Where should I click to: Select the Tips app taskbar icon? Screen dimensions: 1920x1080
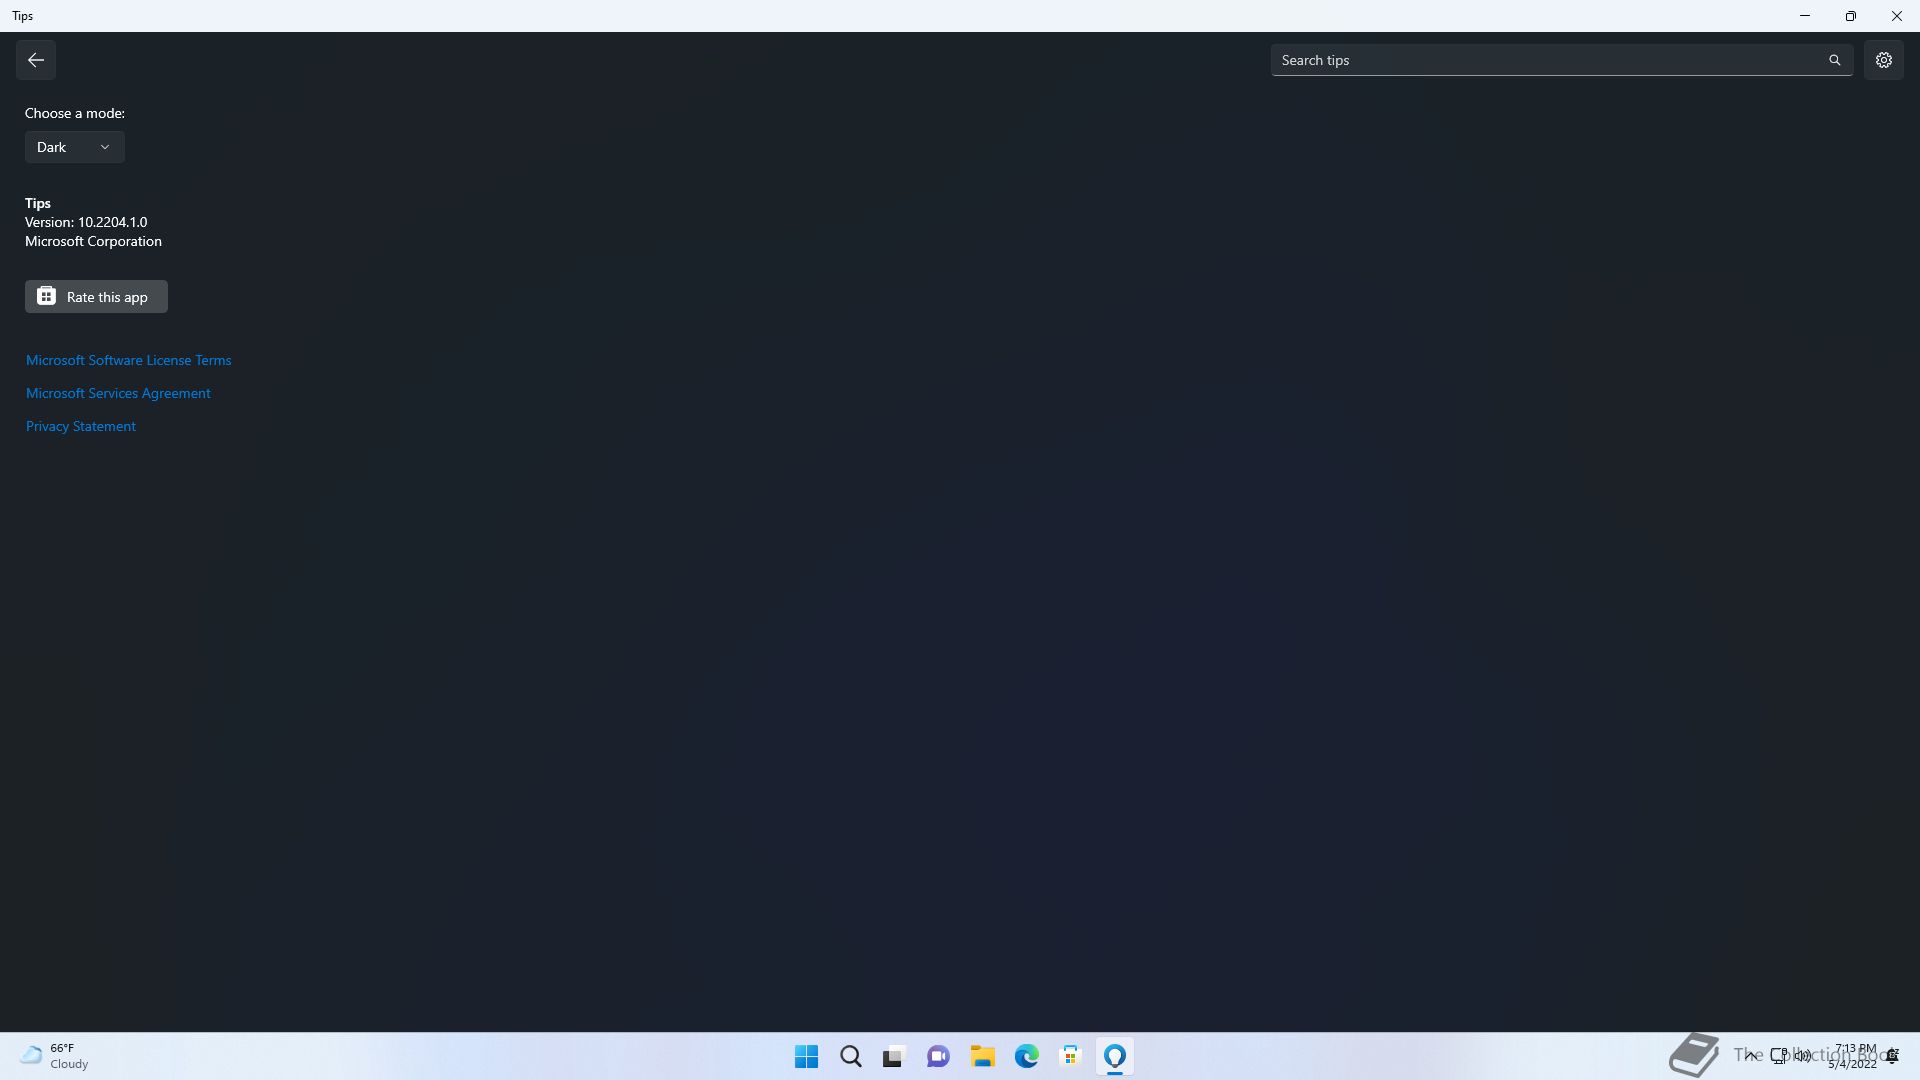click(1114, 1056)
